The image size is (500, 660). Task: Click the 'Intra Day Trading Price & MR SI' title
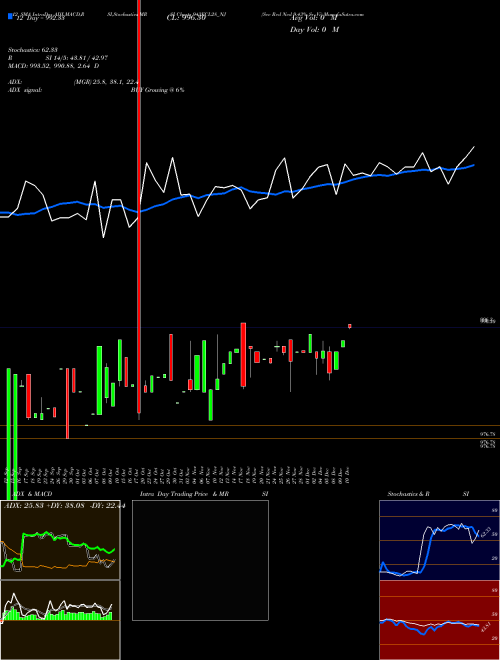(204, 494)
